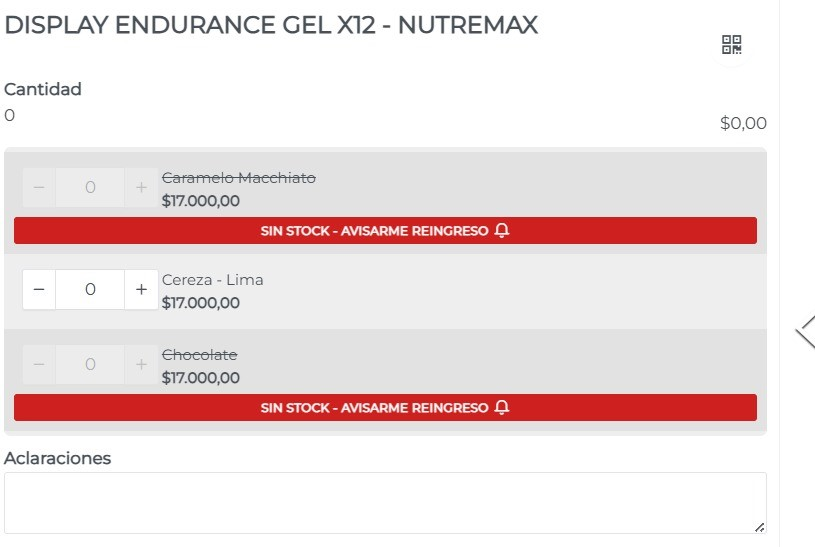
Task: Tap the bell icon under Caramelo Macchiato
Action: (502, 231)
